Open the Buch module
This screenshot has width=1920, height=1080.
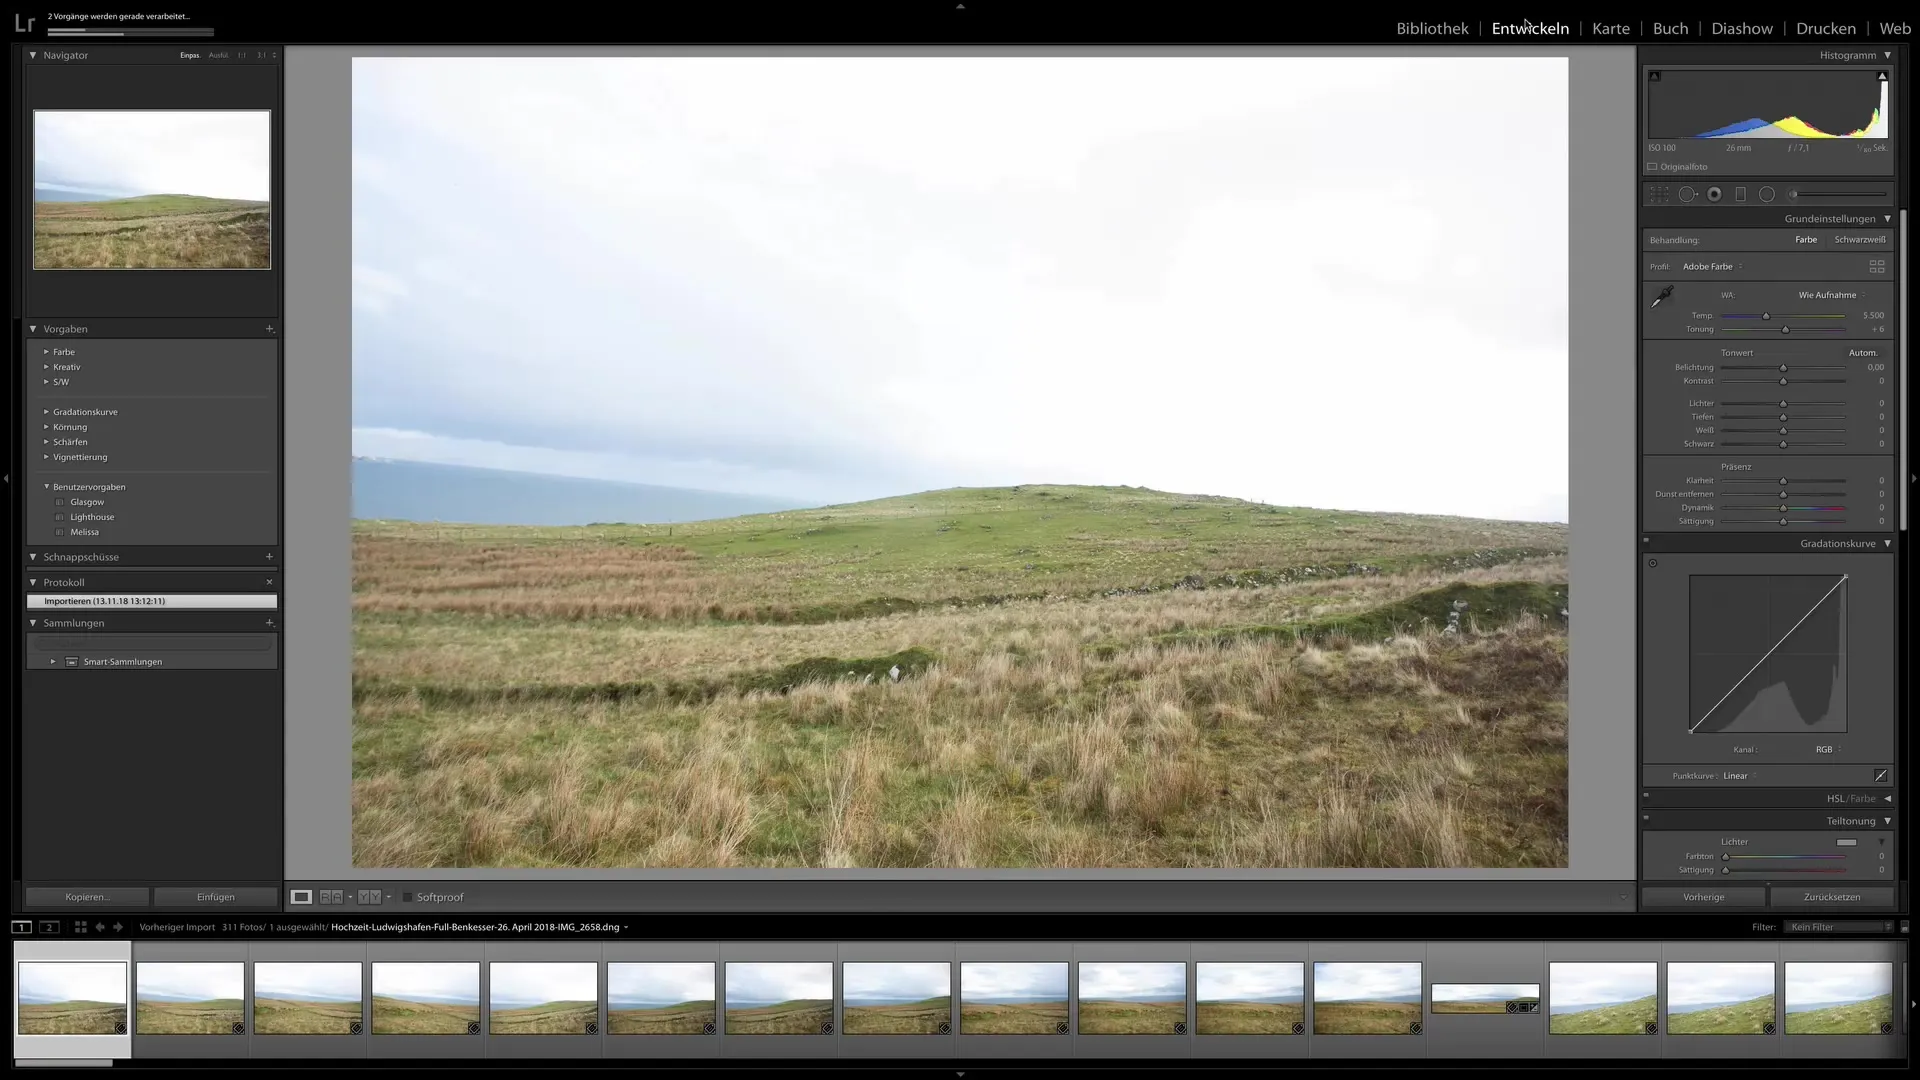[1670, 29]
